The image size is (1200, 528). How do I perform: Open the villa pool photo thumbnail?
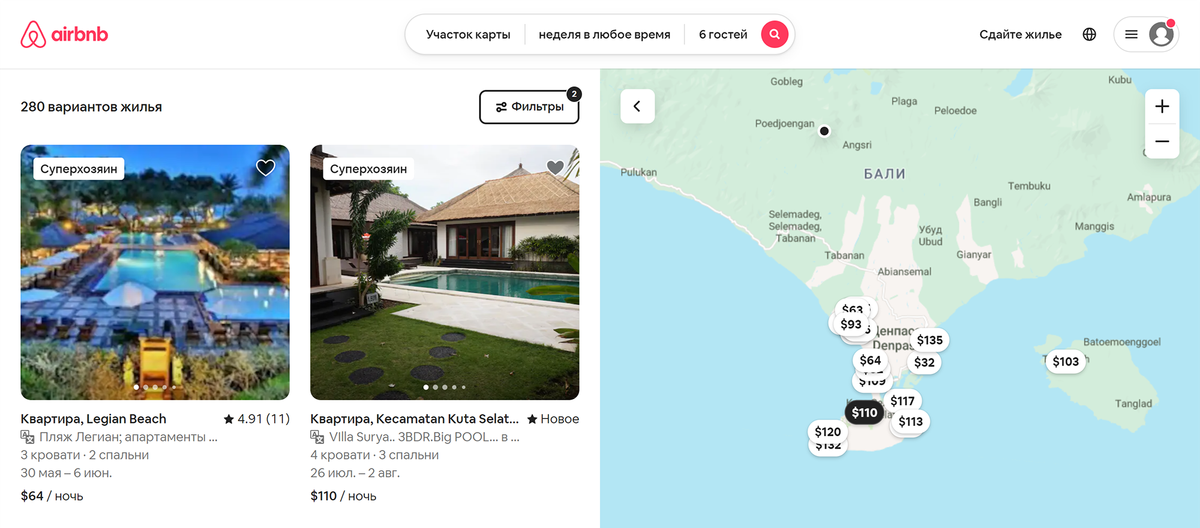[x=445, y=272]
